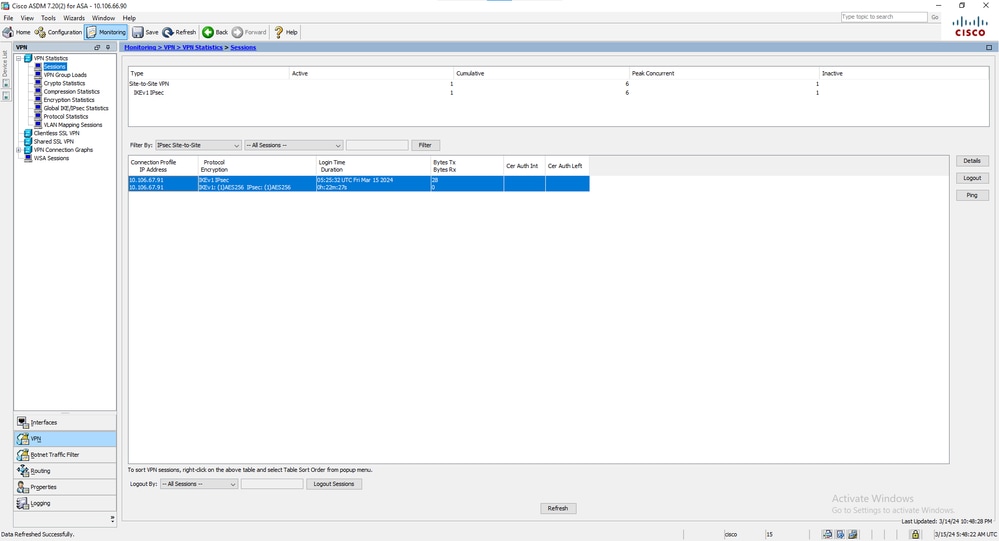Open the Logout By All Sessions dropdown

[199, 484]
